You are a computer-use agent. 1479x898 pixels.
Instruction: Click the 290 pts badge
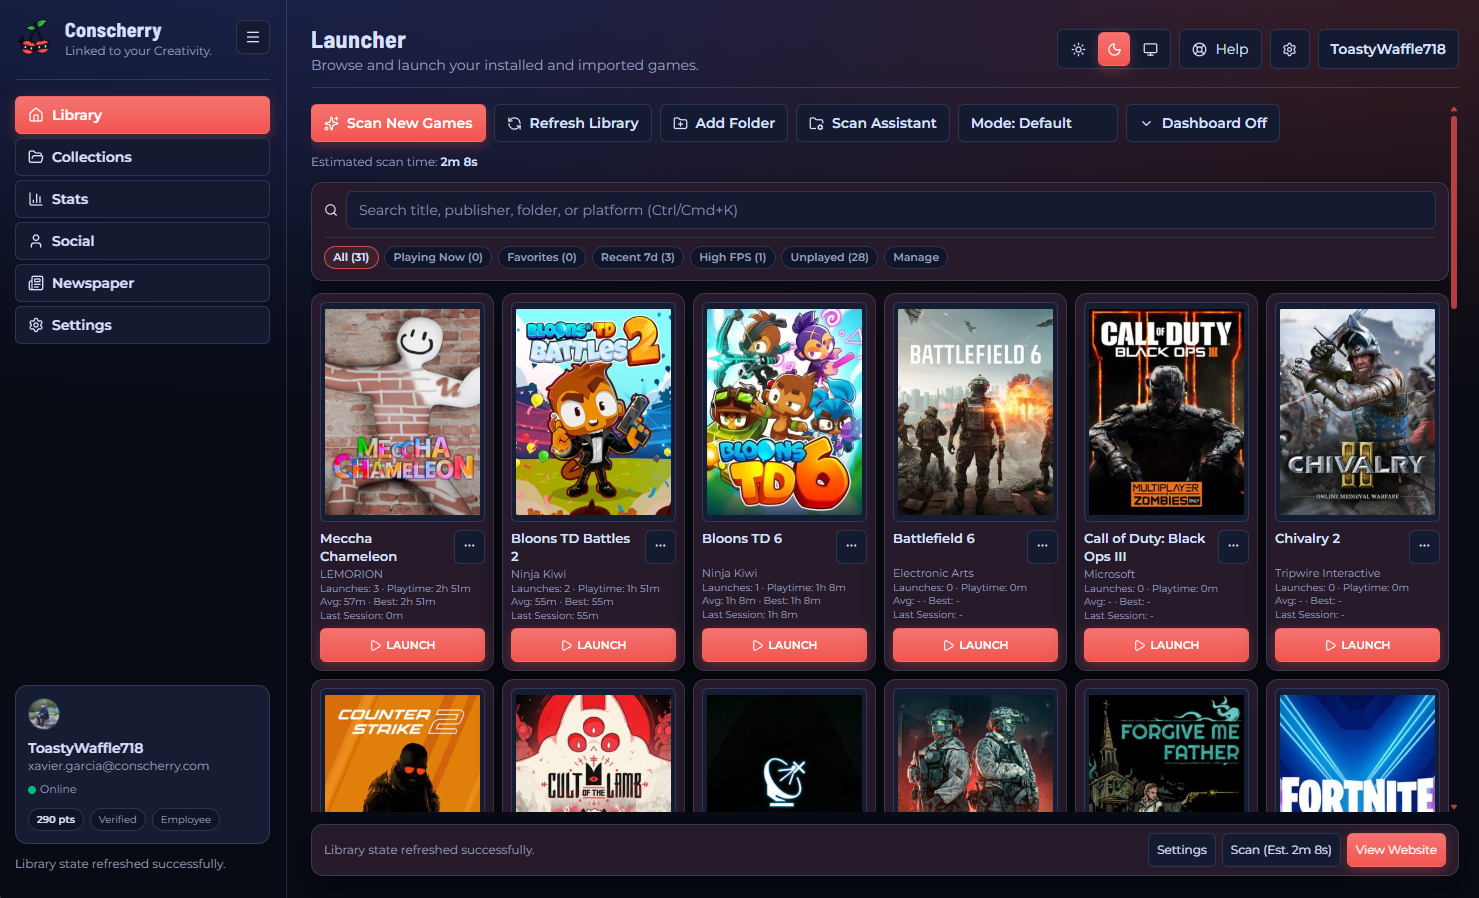pos(56,819)
